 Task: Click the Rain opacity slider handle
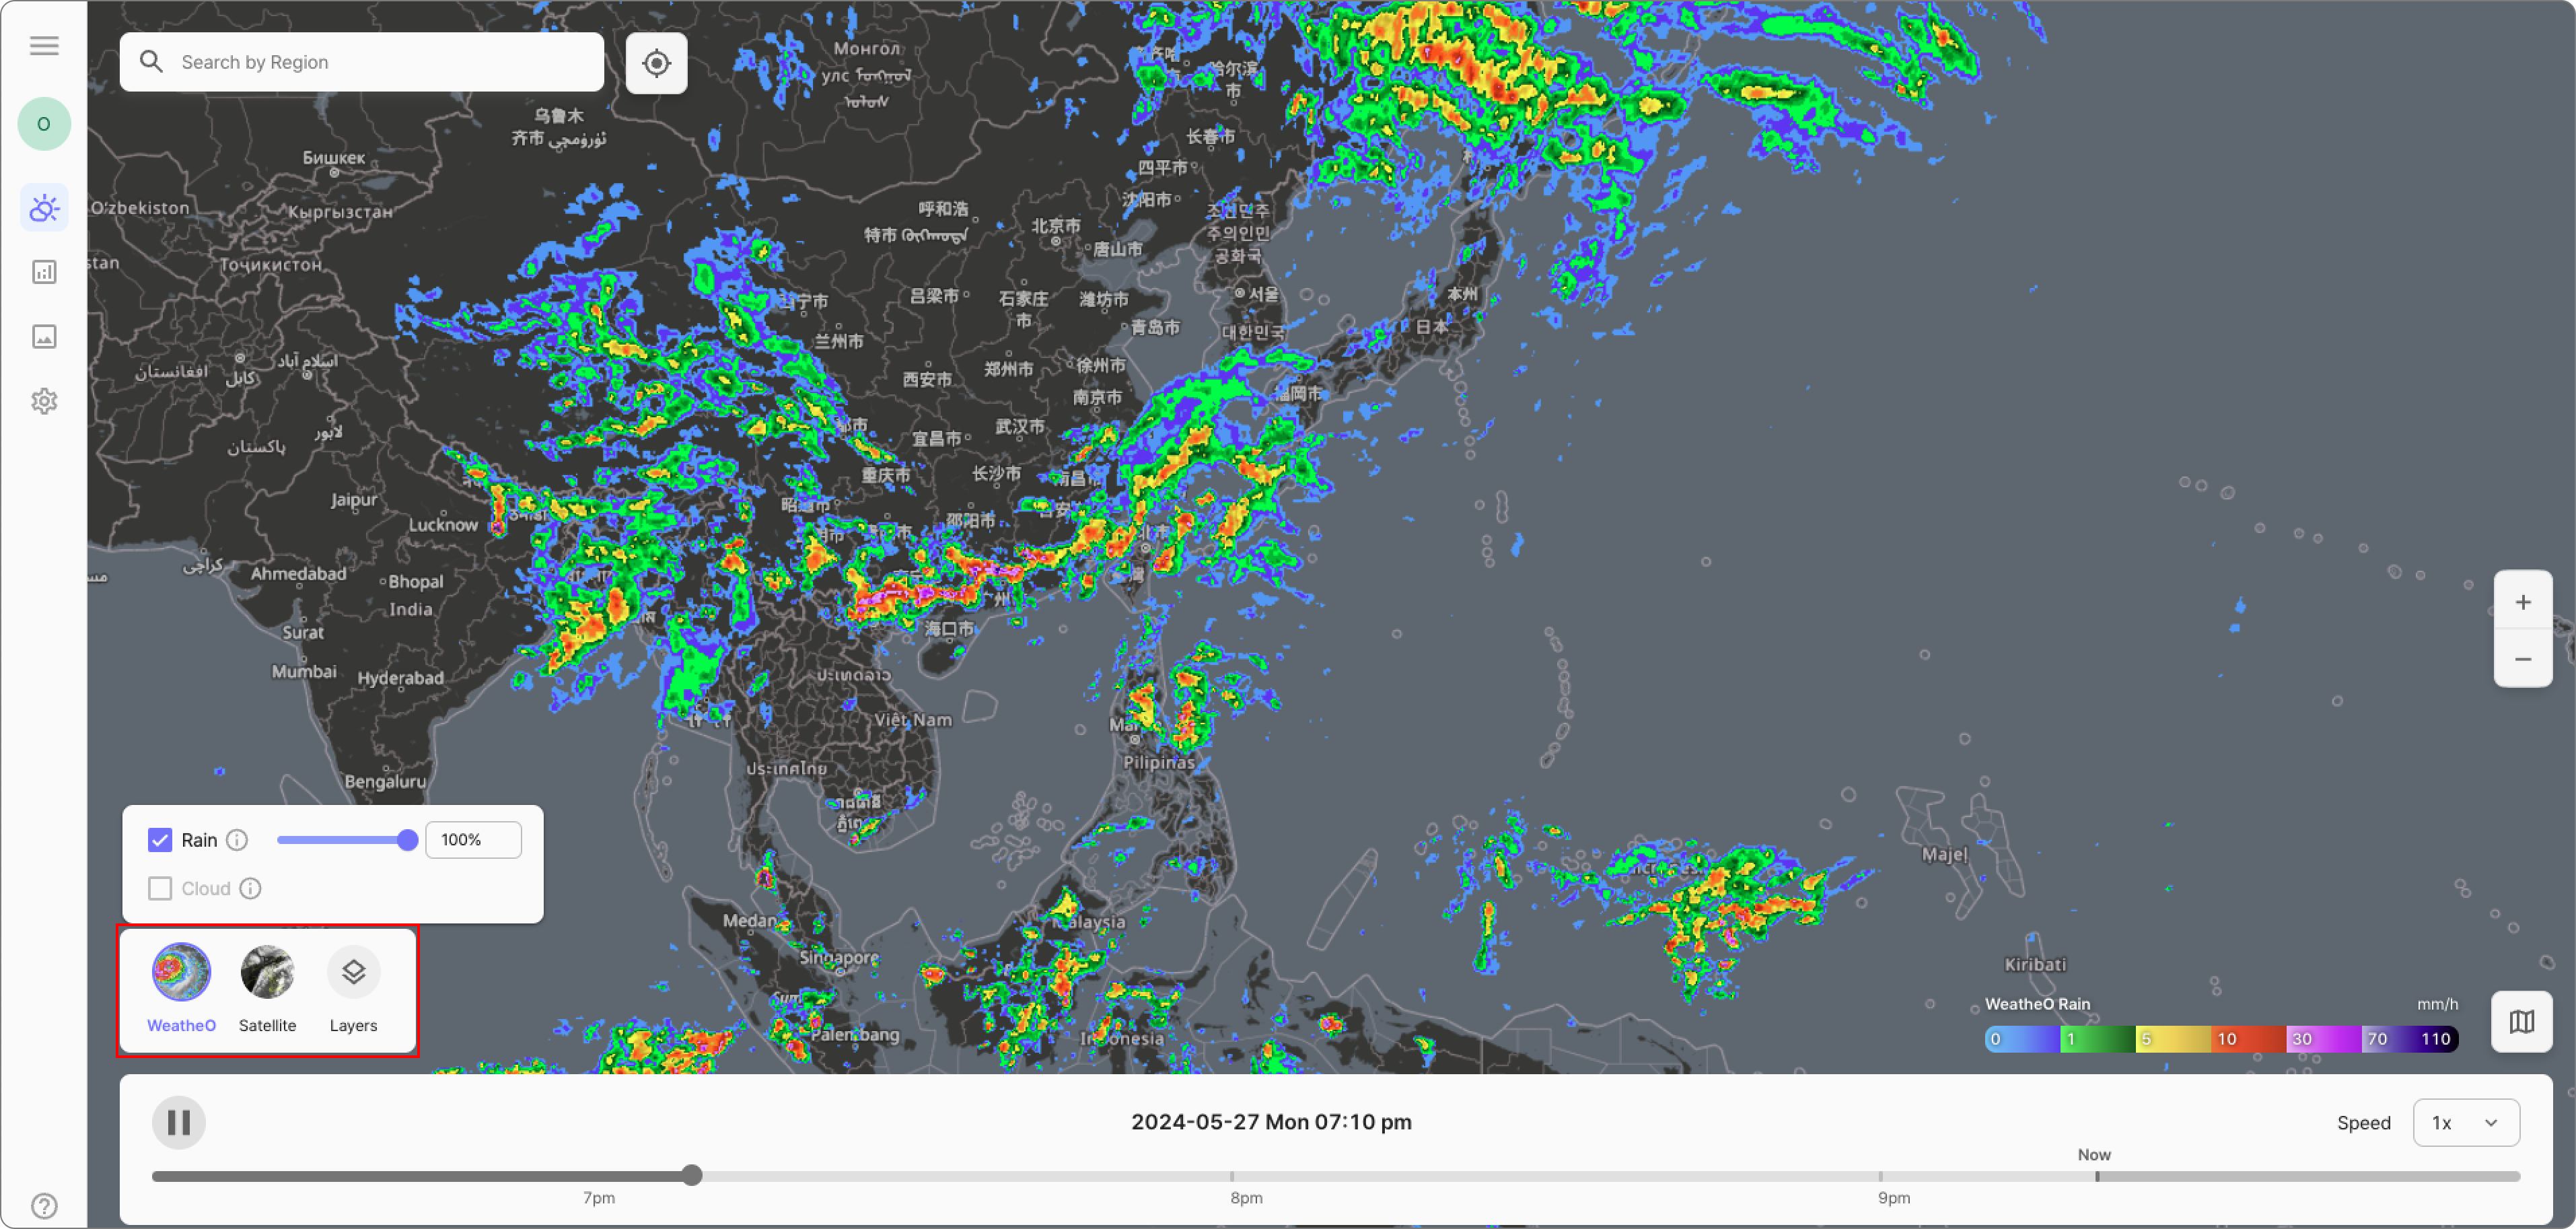tap(407, 840)
